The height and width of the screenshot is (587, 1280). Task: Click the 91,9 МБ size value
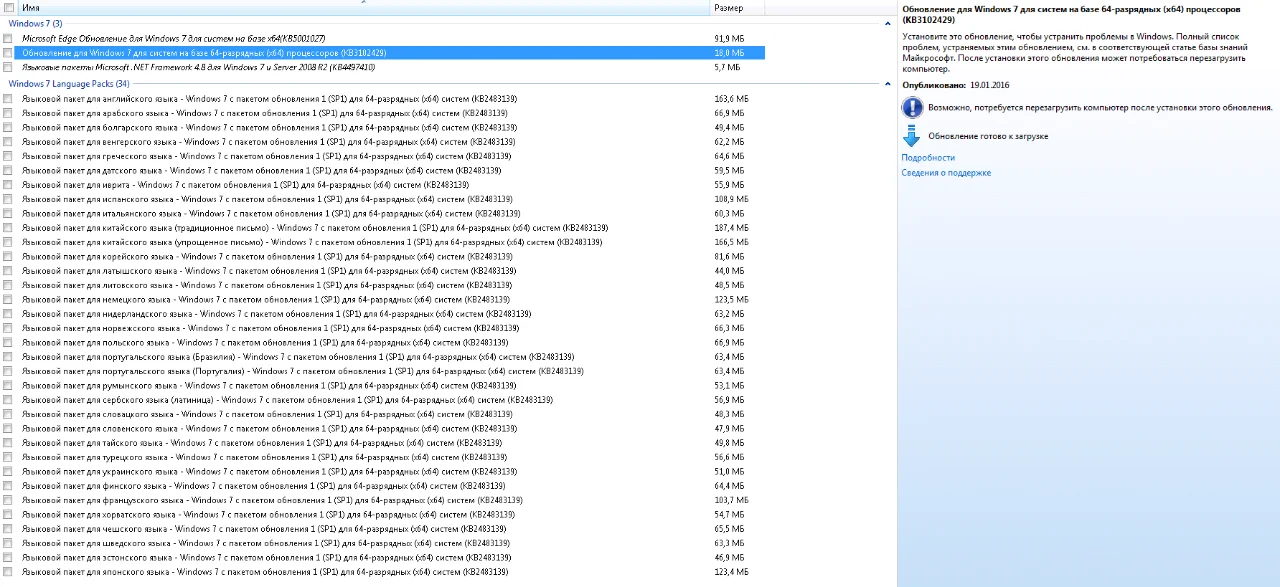pos(731,38)
